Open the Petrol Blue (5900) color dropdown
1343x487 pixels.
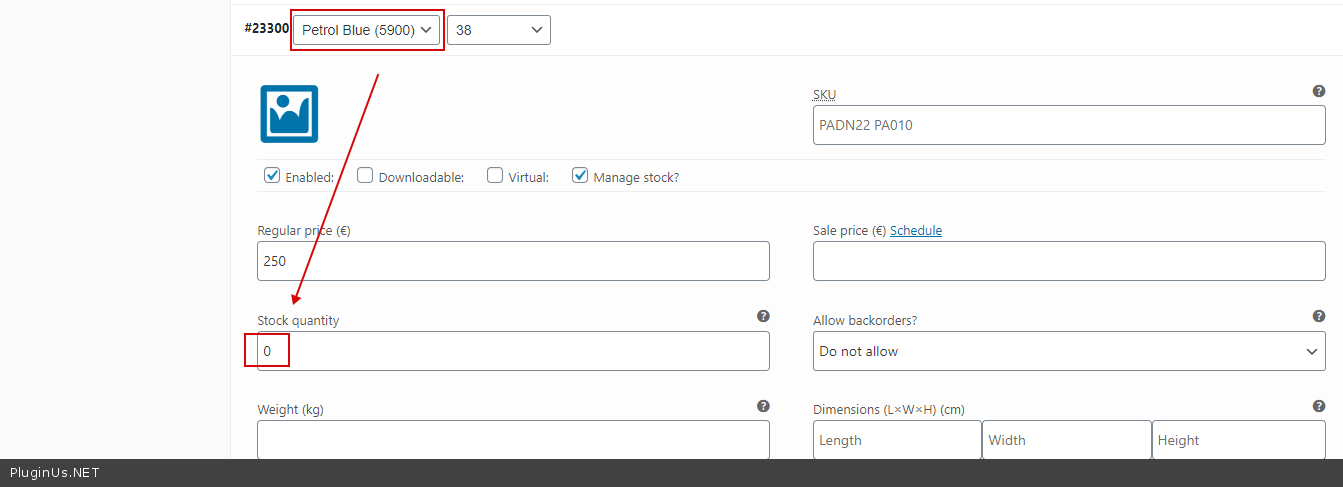367,30
